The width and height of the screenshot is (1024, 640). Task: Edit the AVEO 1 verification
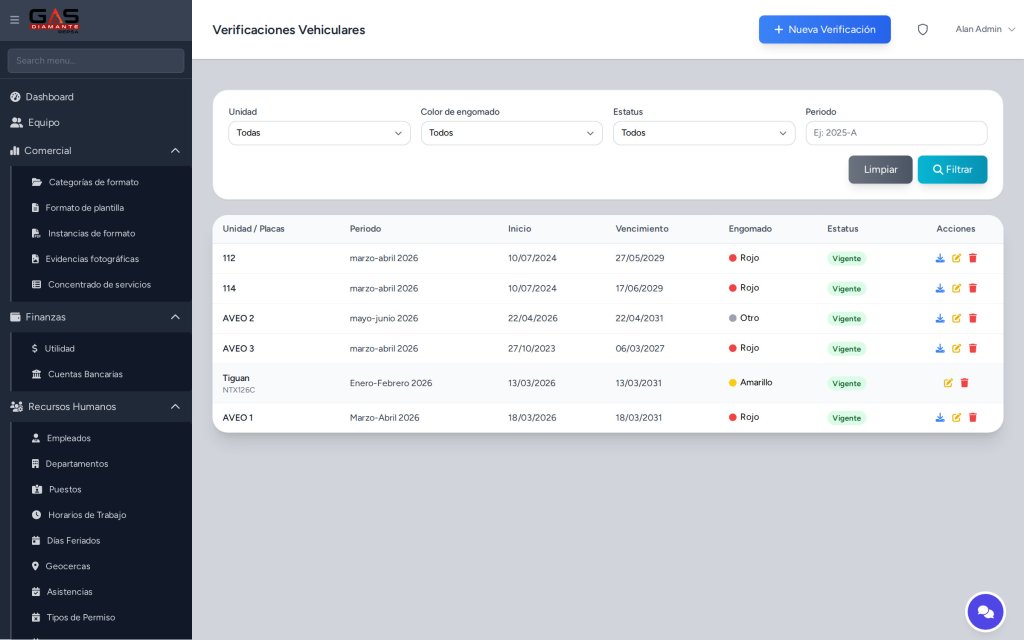point(956,417)
